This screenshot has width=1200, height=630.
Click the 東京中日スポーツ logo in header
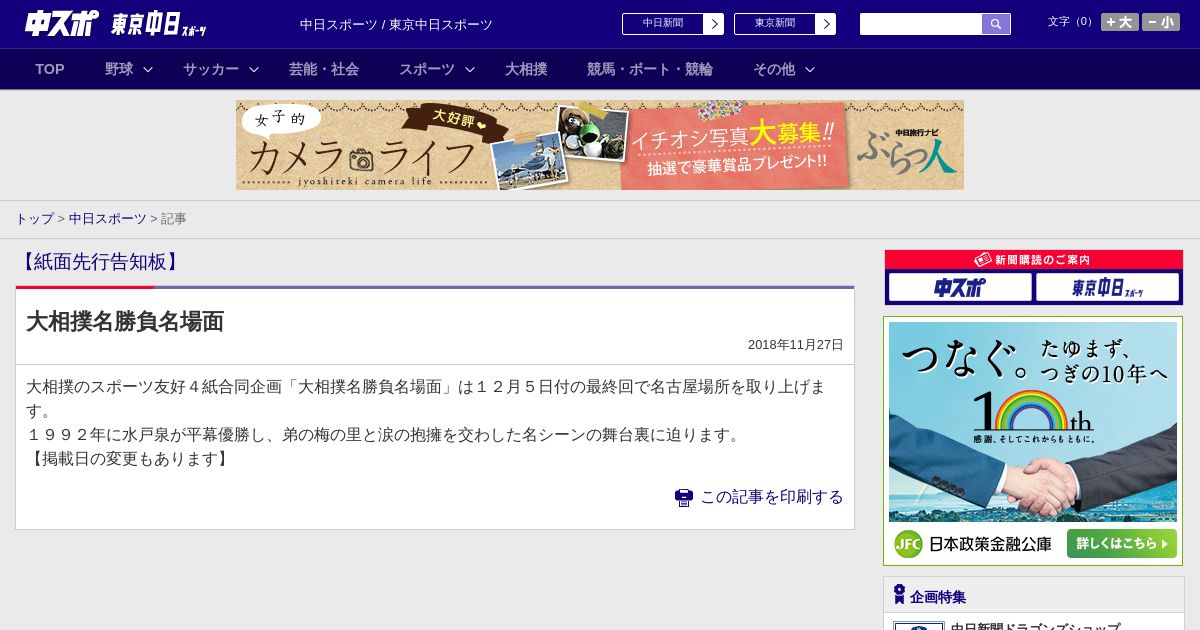[158, 24]
